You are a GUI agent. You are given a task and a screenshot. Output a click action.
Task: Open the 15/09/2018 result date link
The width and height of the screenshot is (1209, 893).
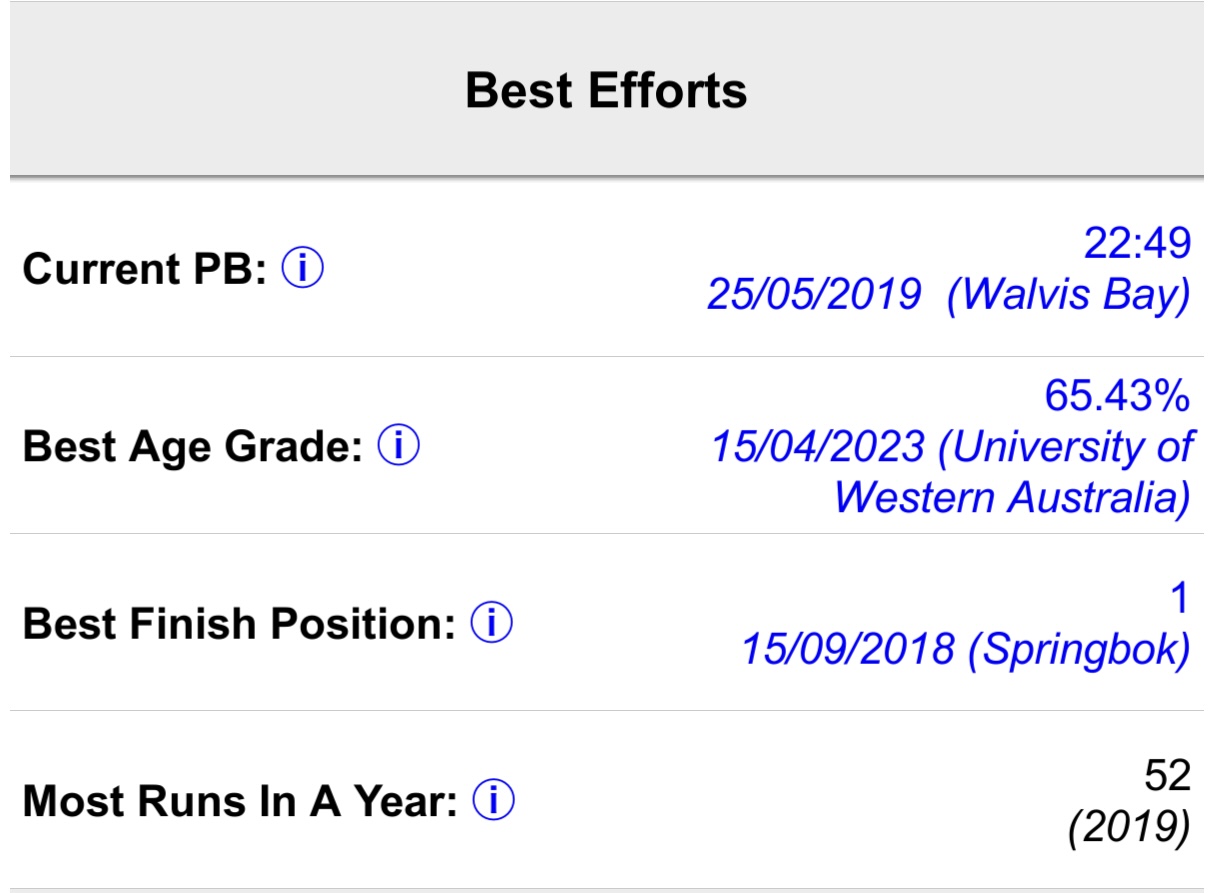(847, 650)
